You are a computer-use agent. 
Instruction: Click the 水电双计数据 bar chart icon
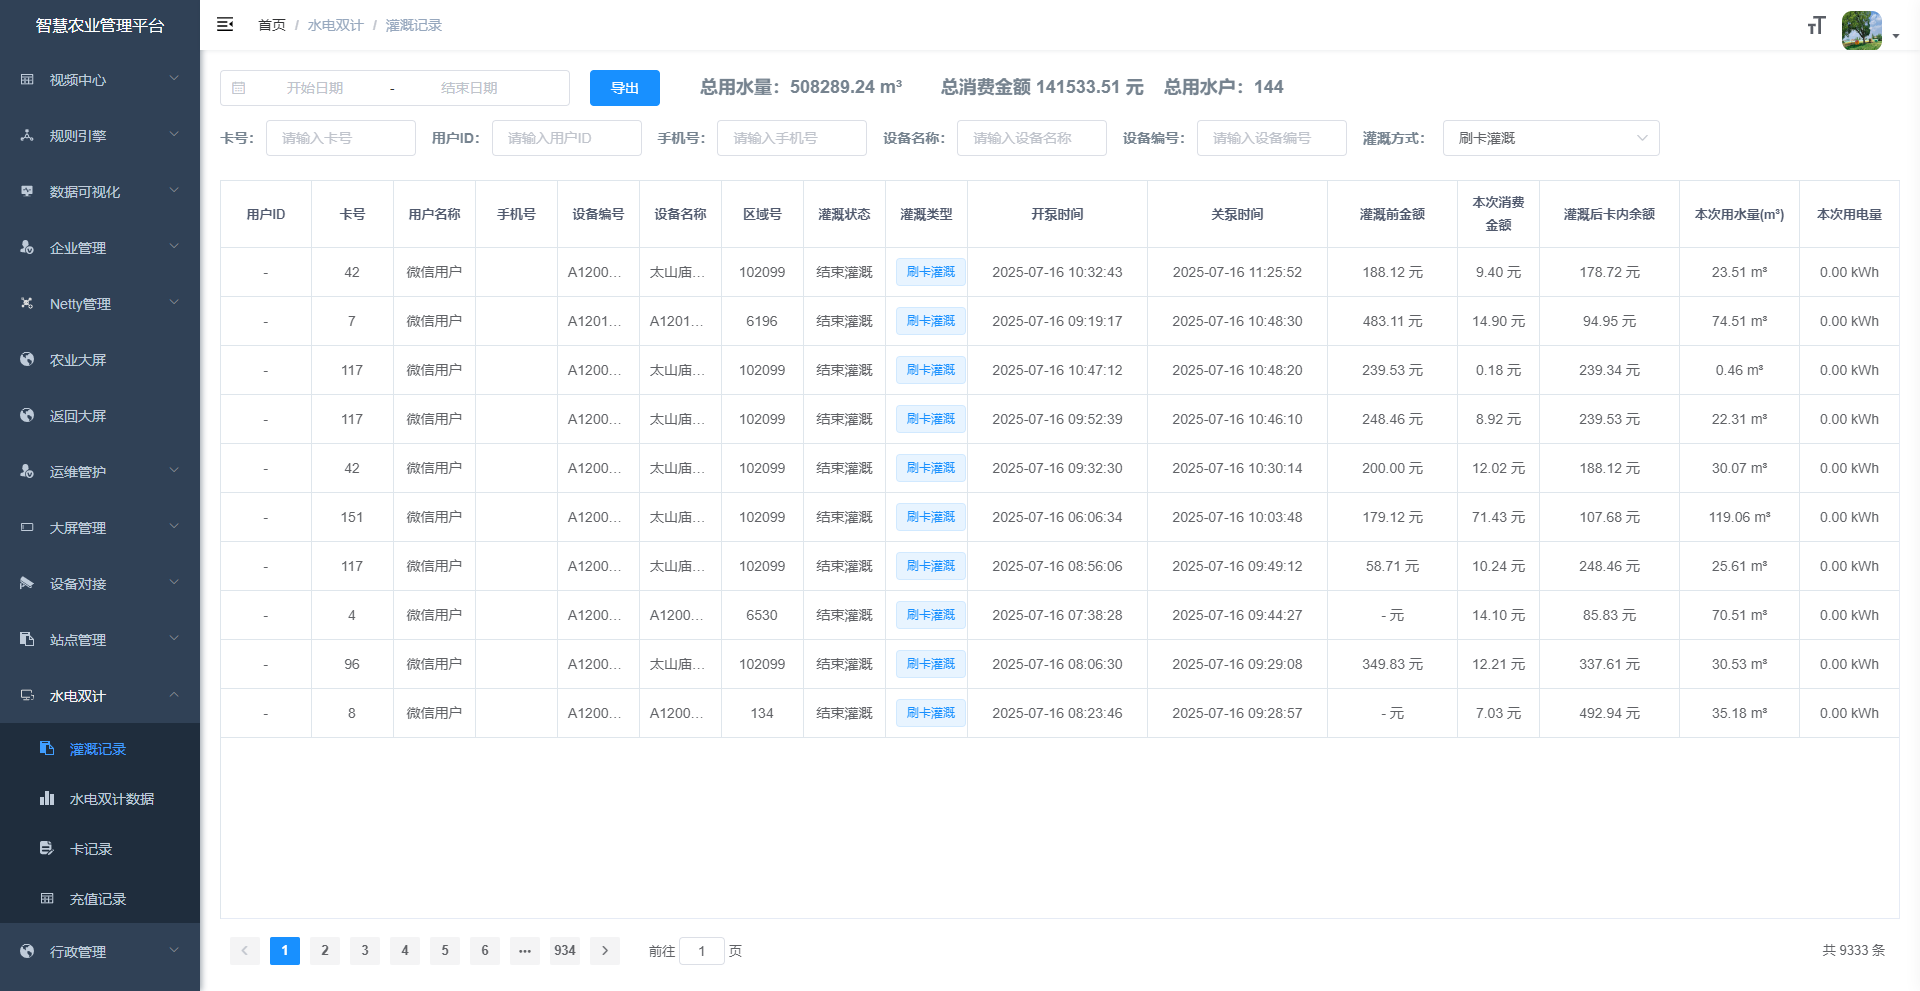pyautogui.click(x=47, y=799)
